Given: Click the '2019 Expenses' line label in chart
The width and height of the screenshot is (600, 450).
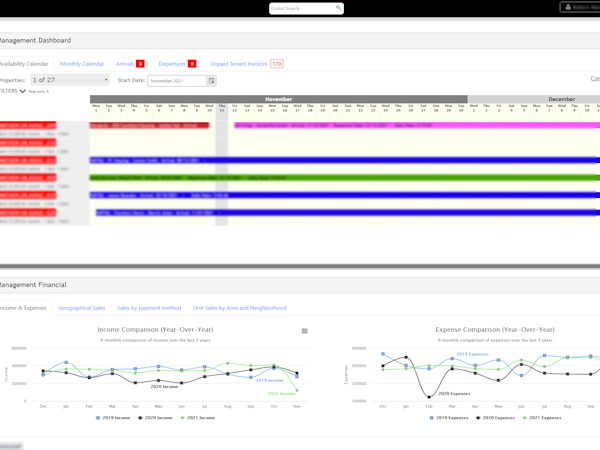Looking at the screenshot, I should (473, 354).
